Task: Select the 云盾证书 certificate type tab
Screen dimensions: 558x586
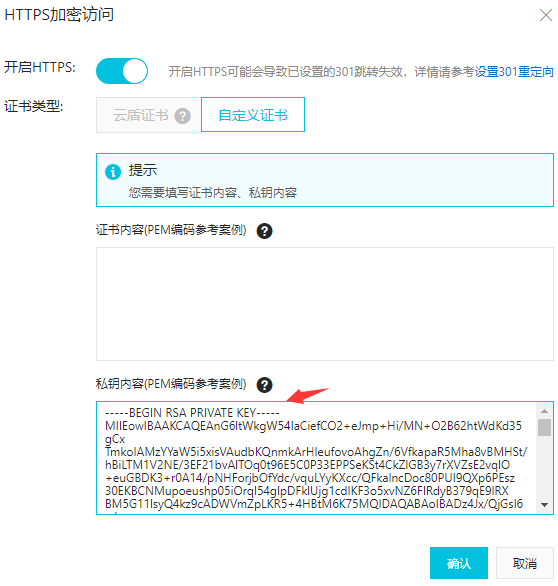Action: click(x=148, y=115)
